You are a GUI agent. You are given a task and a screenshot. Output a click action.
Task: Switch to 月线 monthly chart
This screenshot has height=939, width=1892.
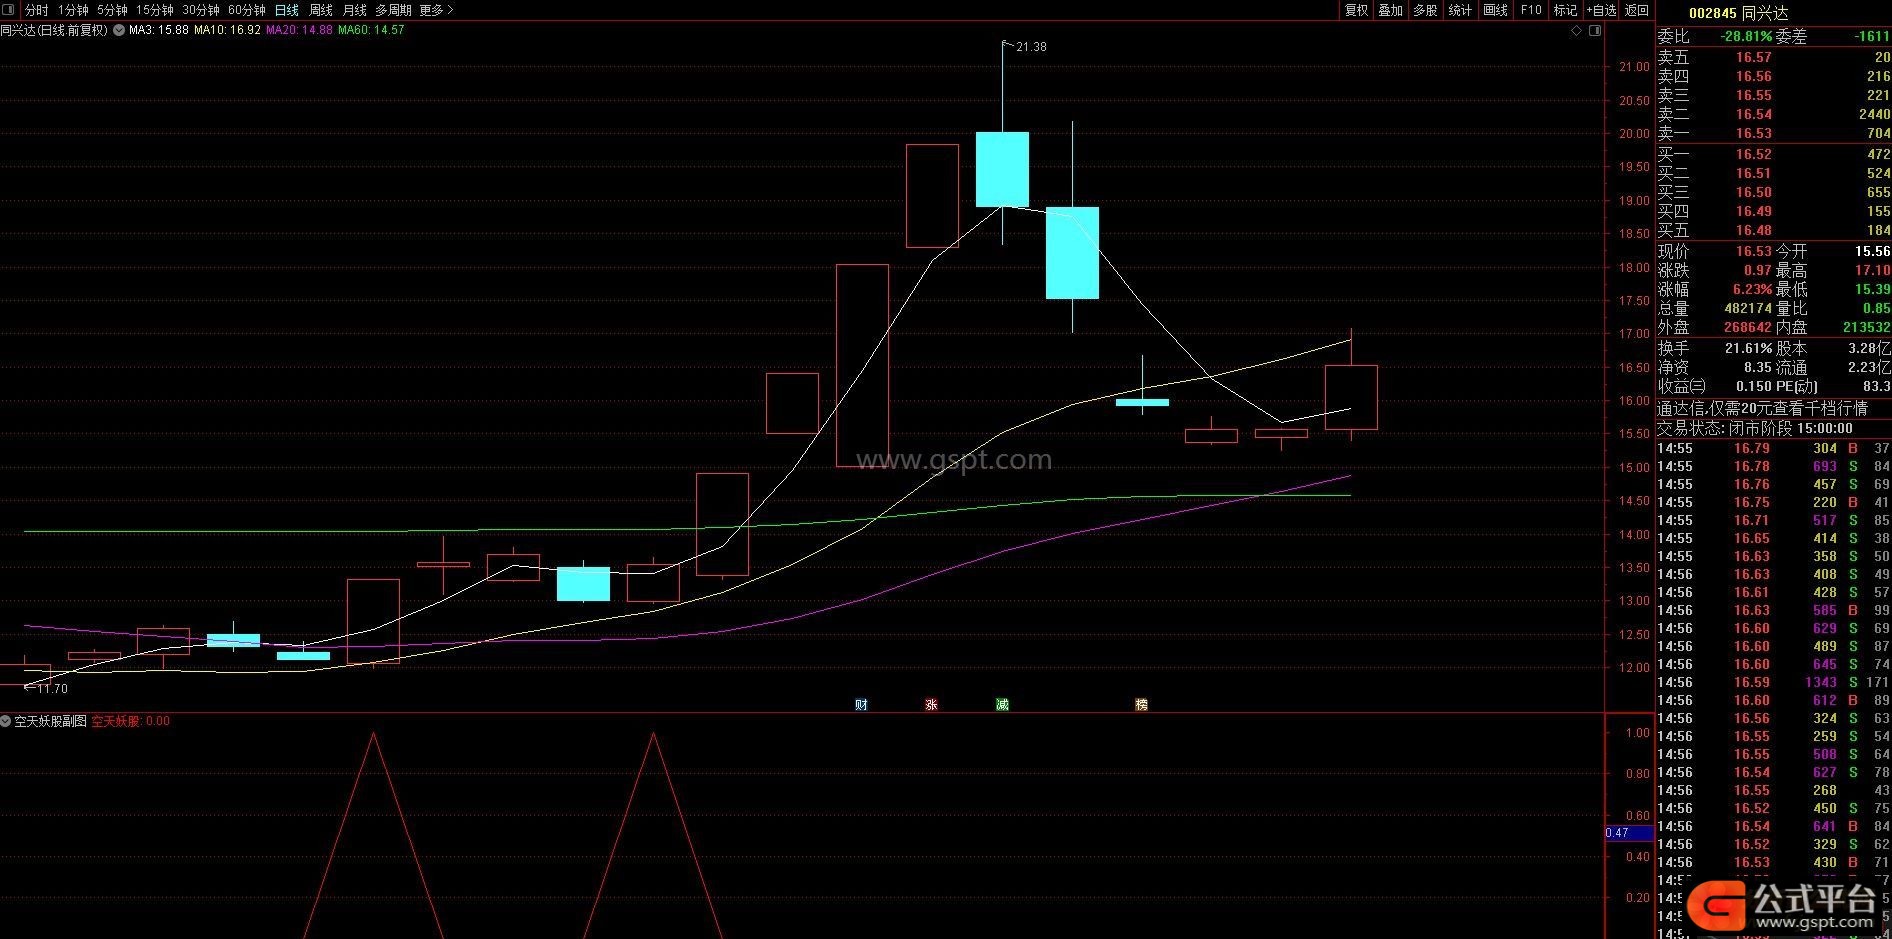(355, 10)
